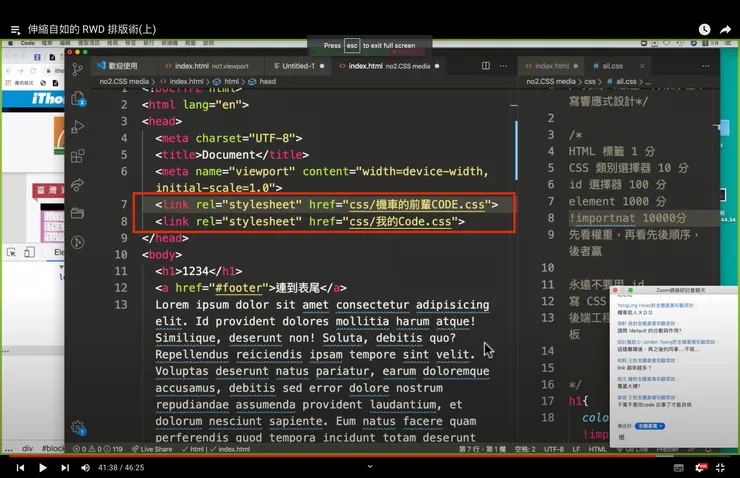
Task: Click the HTML language mode status item
Action: tap(597, 449)
